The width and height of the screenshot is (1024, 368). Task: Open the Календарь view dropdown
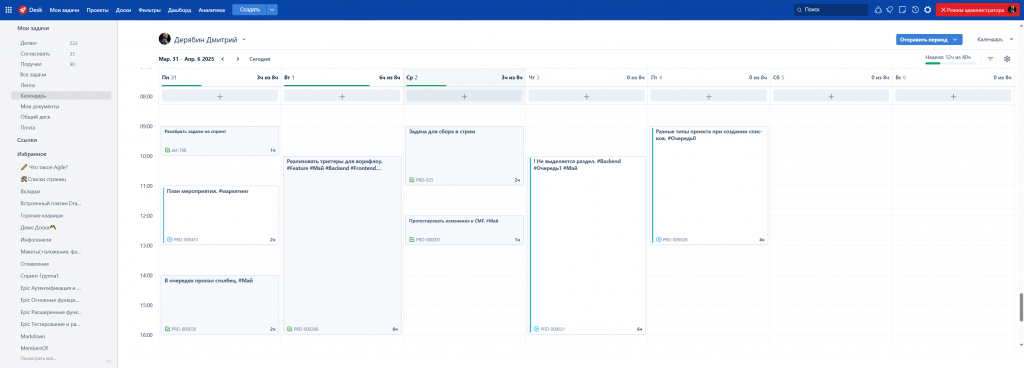point(996,40)
